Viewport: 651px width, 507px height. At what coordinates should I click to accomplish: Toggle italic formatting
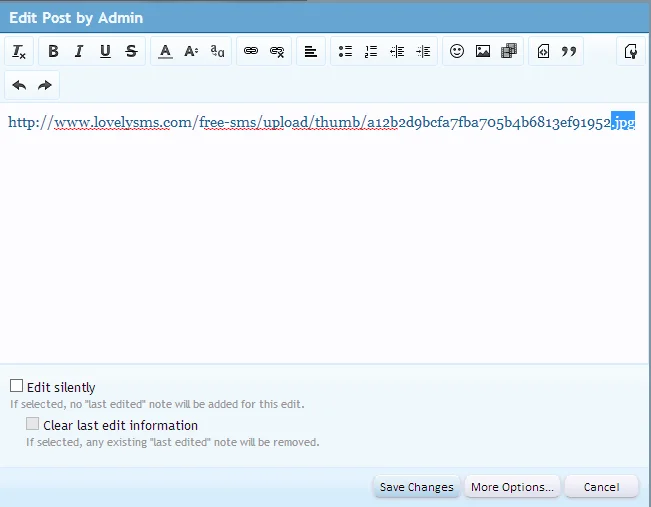click(x=79, y=52)
